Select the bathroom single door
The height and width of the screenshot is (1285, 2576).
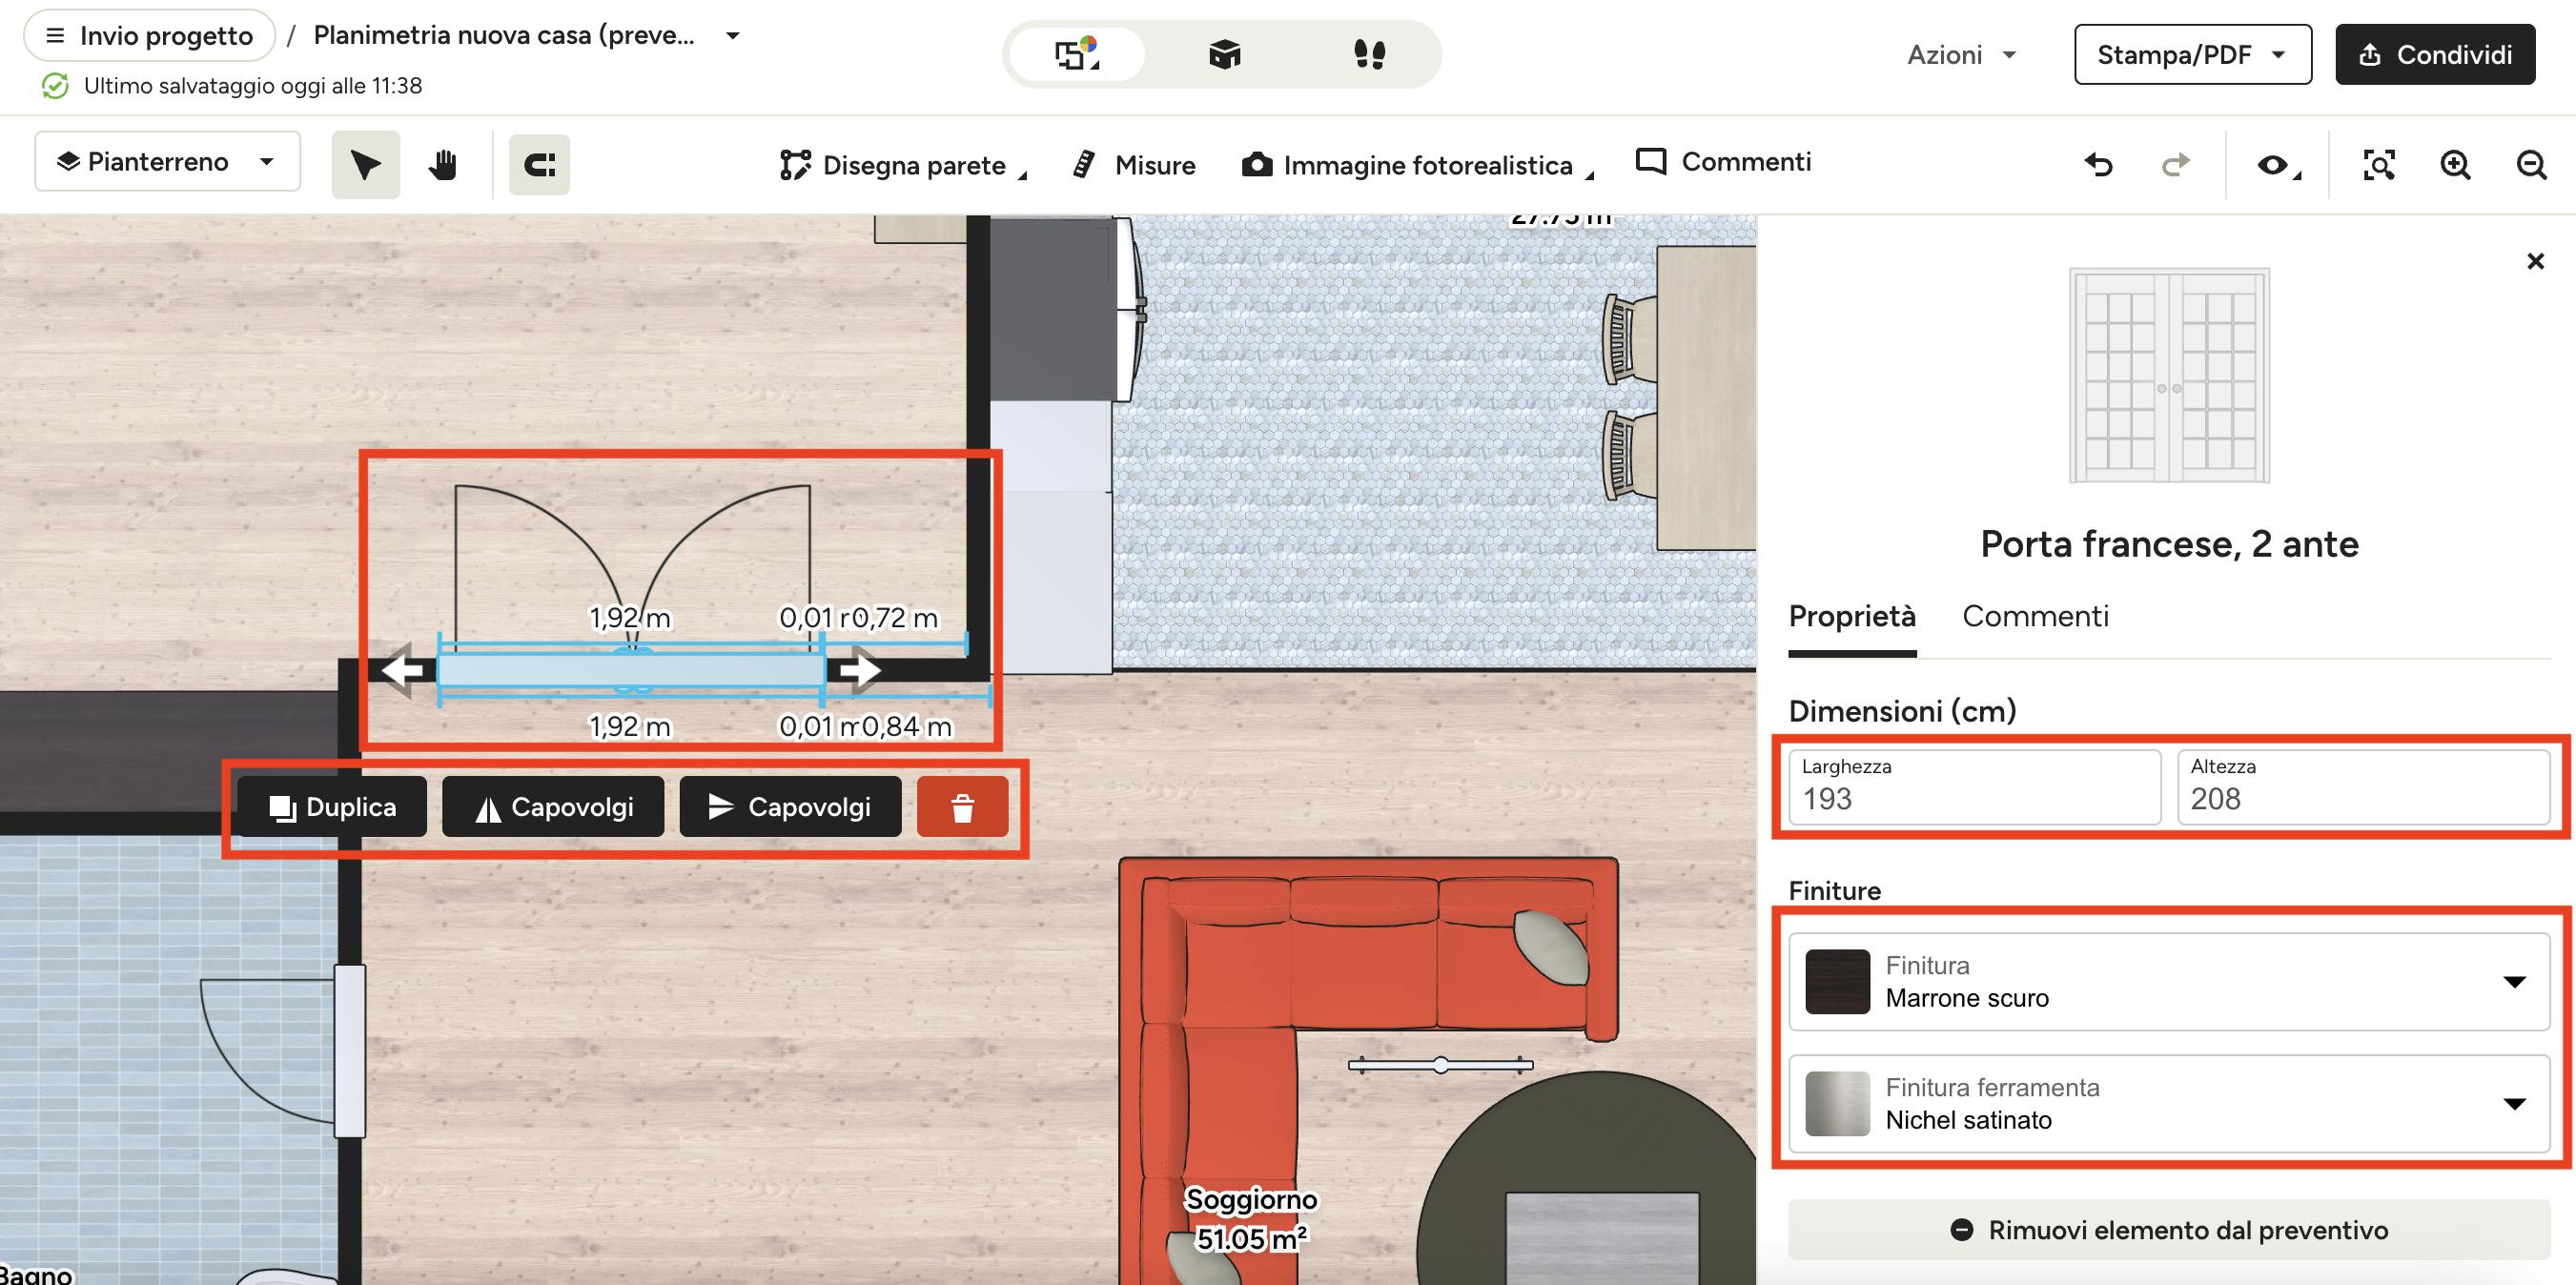pyautogui.click(x=349, y=1051)
